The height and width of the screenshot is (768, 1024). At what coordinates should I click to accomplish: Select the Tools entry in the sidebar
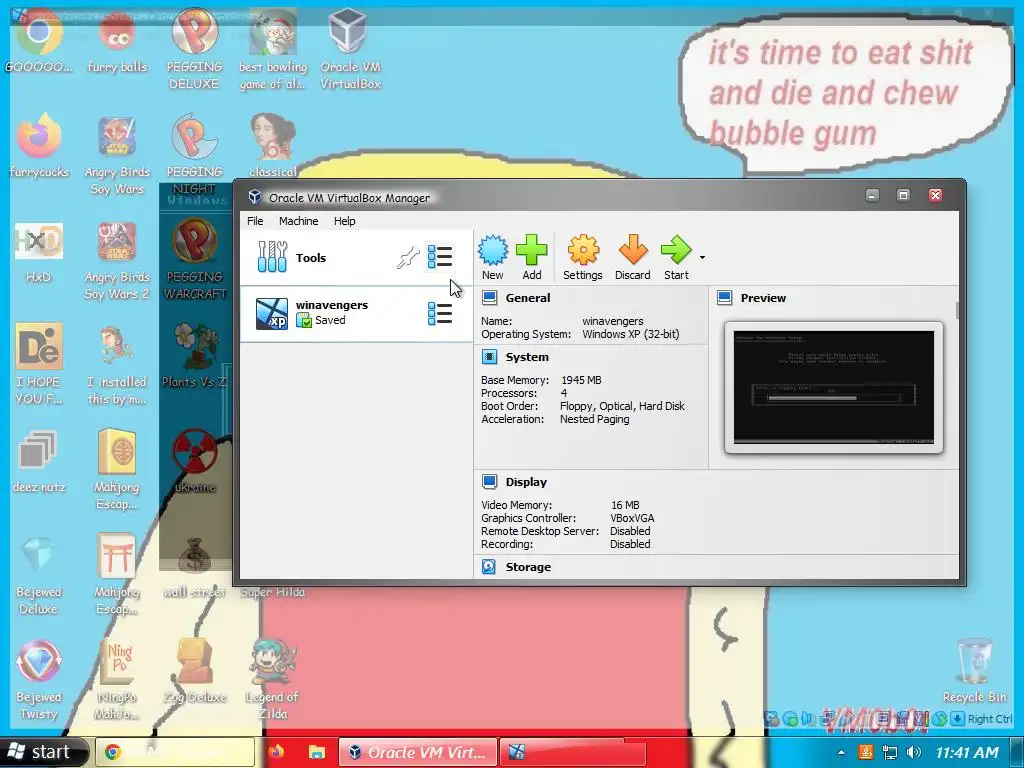click(x=356, y=257)
